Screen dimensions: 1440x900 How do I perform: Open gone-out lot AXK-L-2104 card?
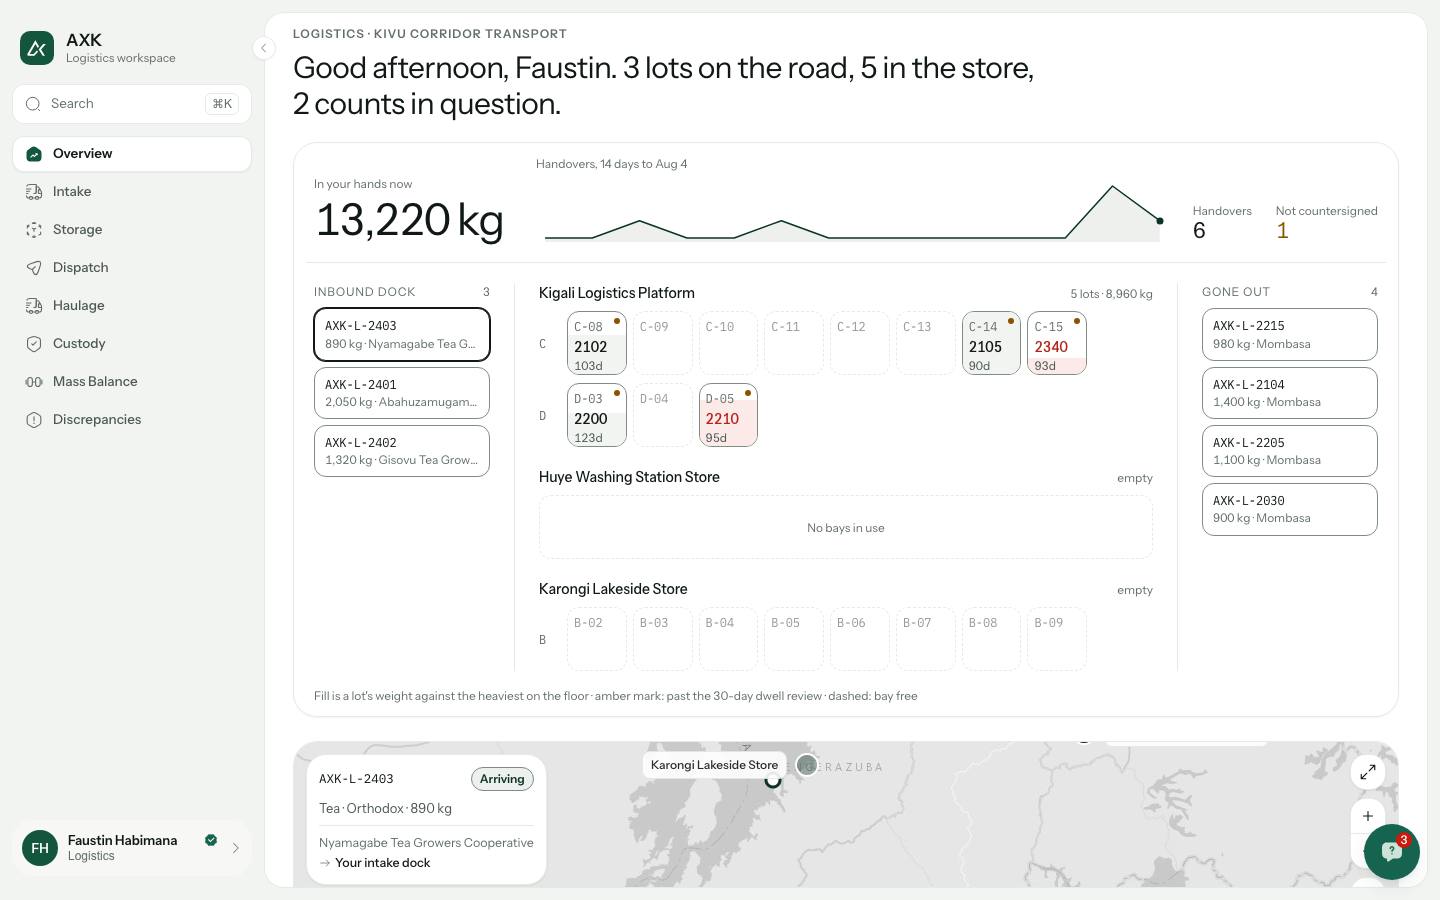[1290, 393]
